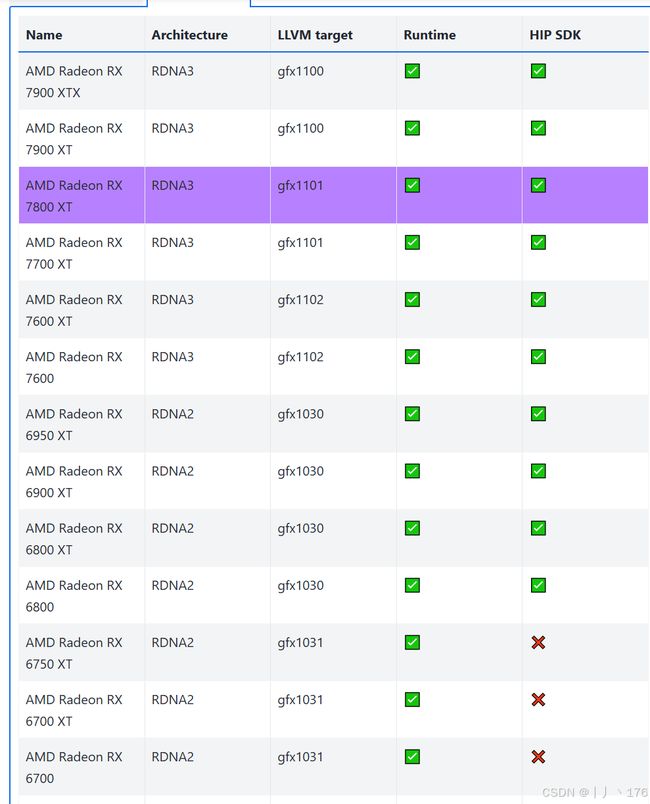Click gfx1100 in the RX 7900 XT row
This screenshot has height=804, width=650.
300,129
